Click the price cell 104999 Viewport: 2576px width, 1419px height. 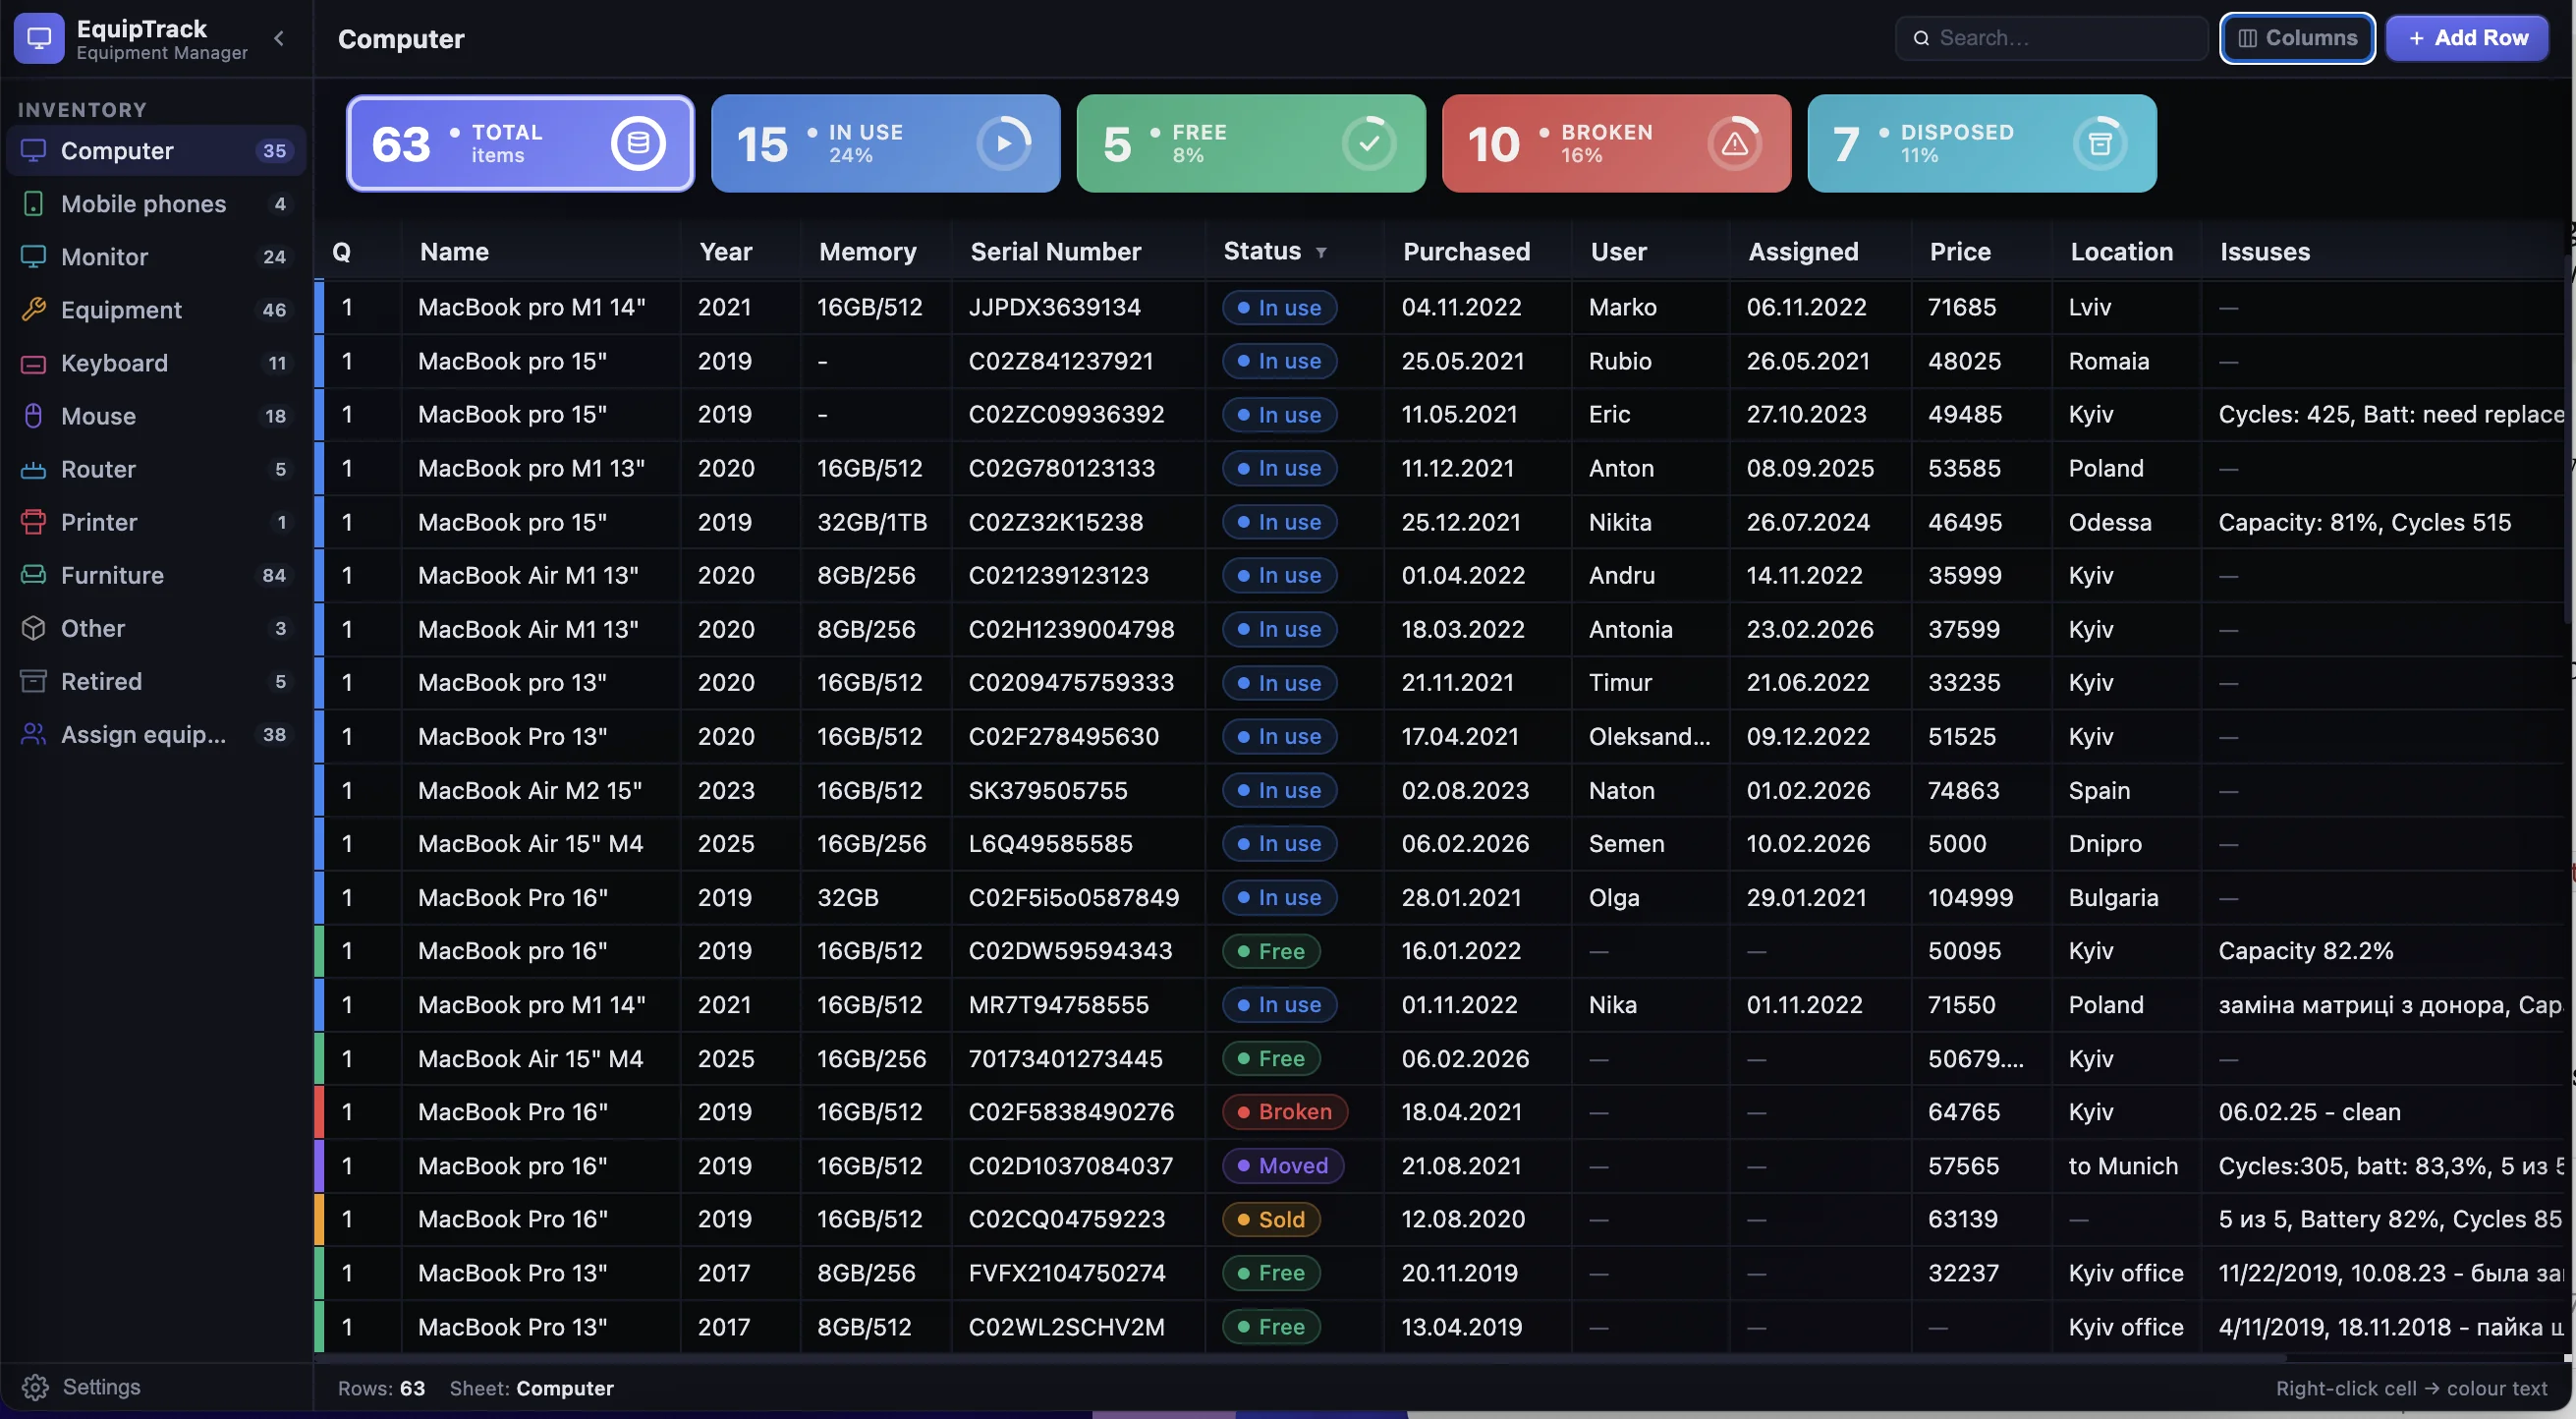(x=1970, y=897)
